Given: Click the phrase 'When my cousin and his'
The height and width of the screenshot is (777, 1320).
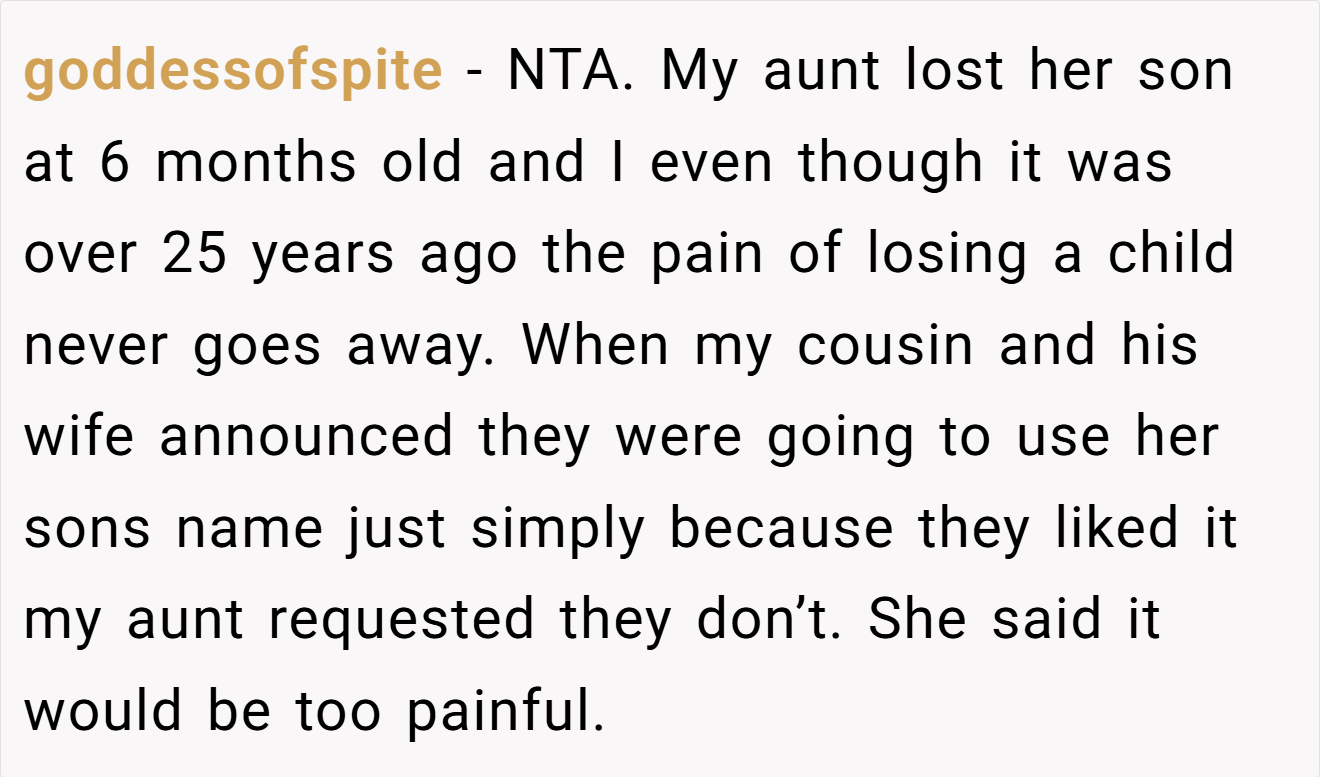Looking at the screenshot, I should click(x=860, y=345).
